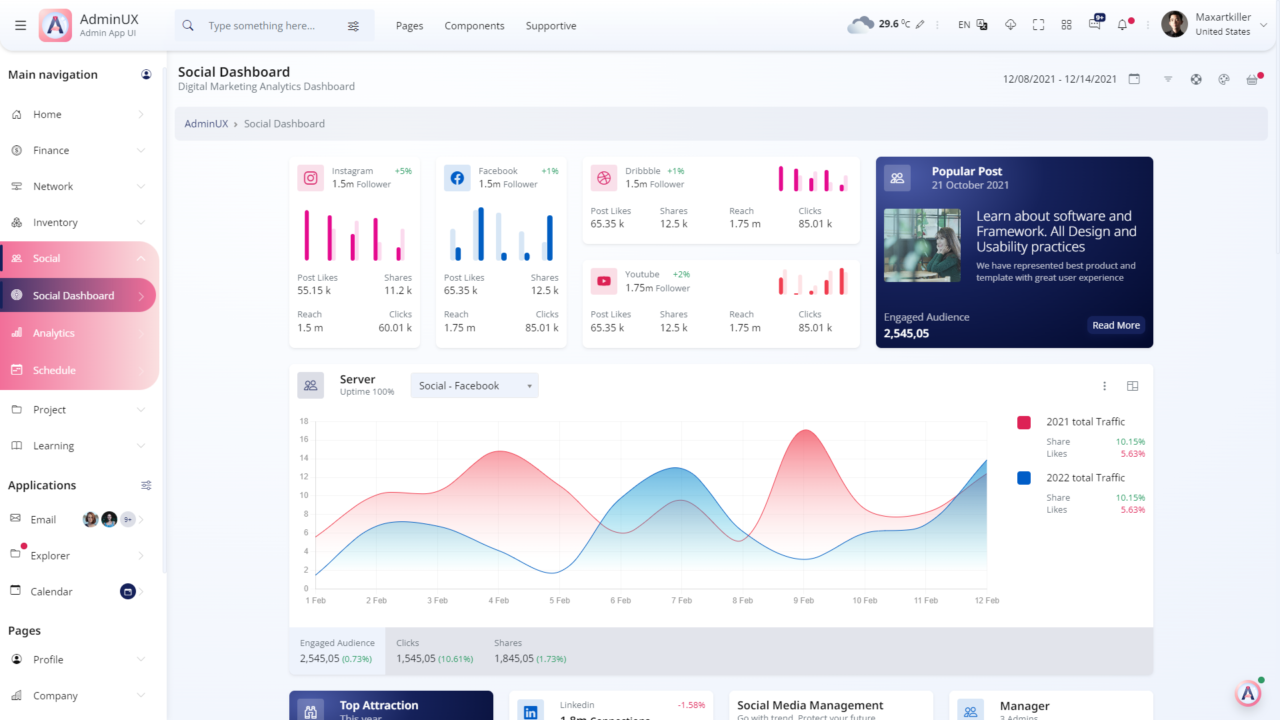The image size is (1280, 720).
Task: Open the Social - Facebook dropdown on the chart
Action: pyautogui.click(x=474, y=385)
